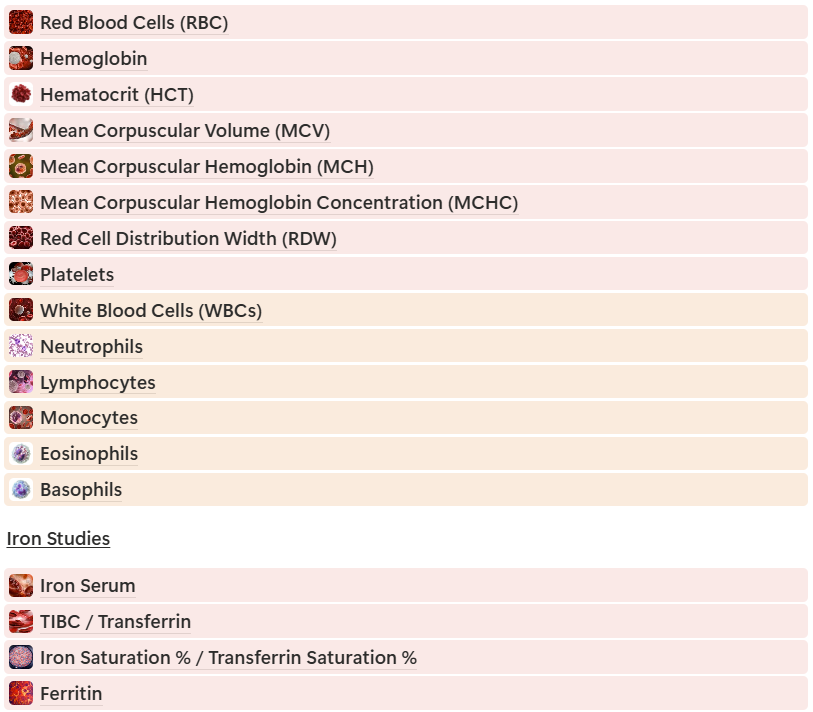This screenshot has height=712, width=813.
Task: Click the Neutrophils purple cell icon
Action: [21, 346]
